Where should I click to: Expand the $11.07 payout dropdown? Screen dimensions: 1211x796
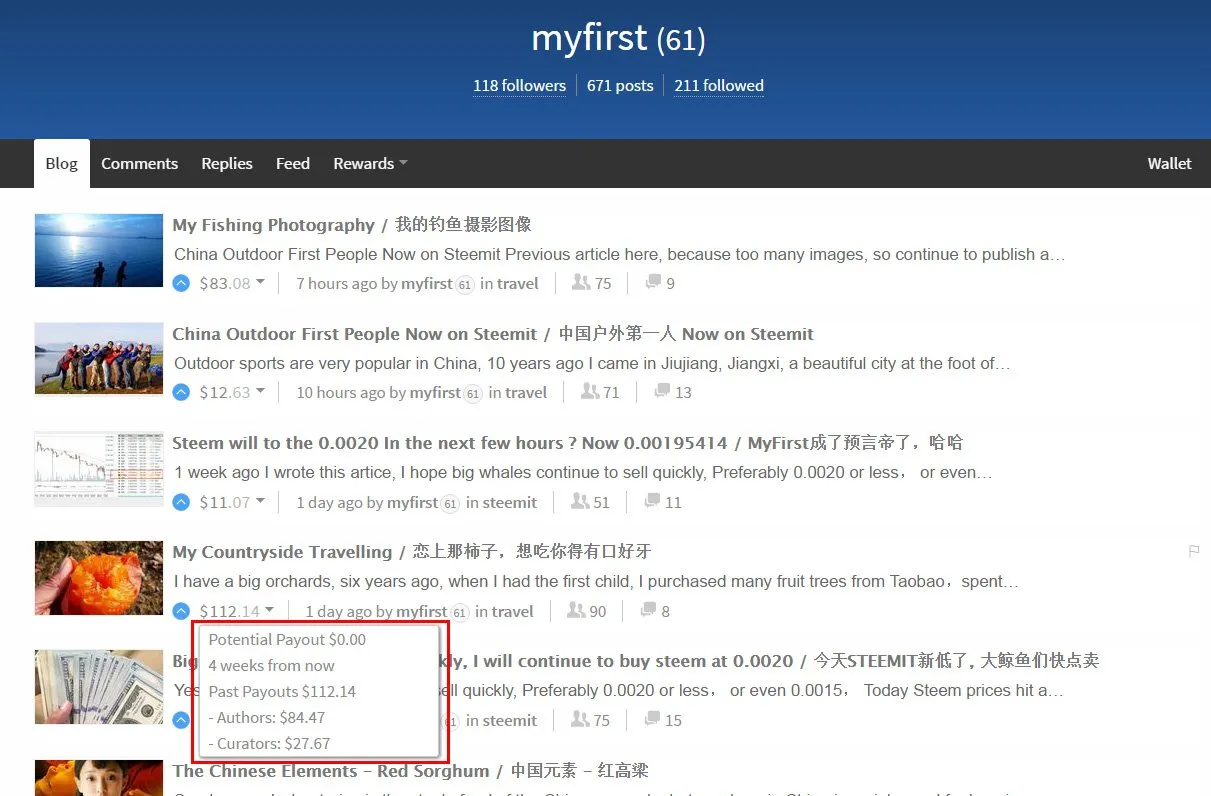pos(260,501)
